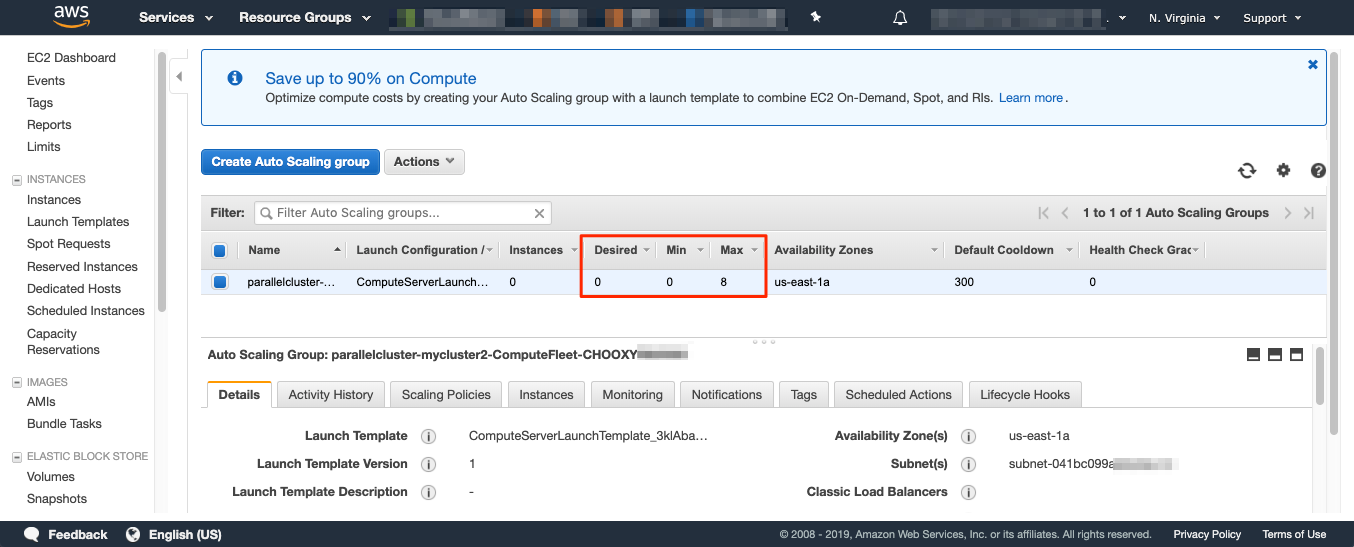Open table settings gear icon
The height and width of the screenshot is (547, 1354).
1283,171
